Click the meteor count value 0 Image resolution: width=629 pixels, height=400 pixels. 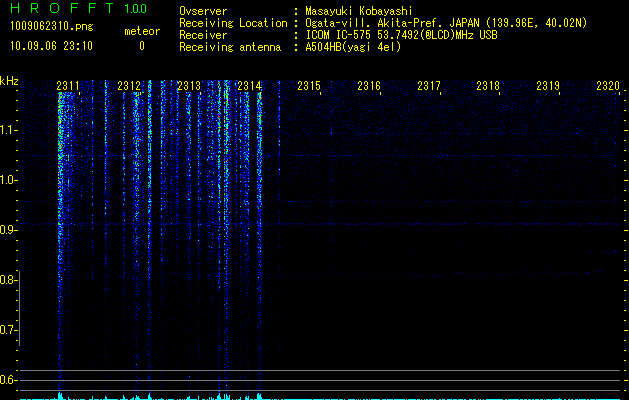(x=142, y=46)
